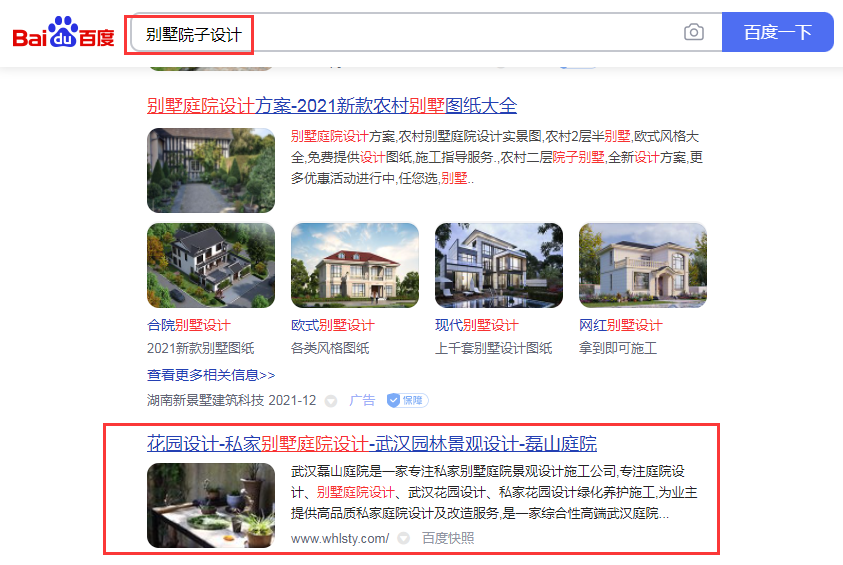Open the aerial courtyard villa thumbnail
This screenshot has height=565, width=843.
(x=211, y=266)
